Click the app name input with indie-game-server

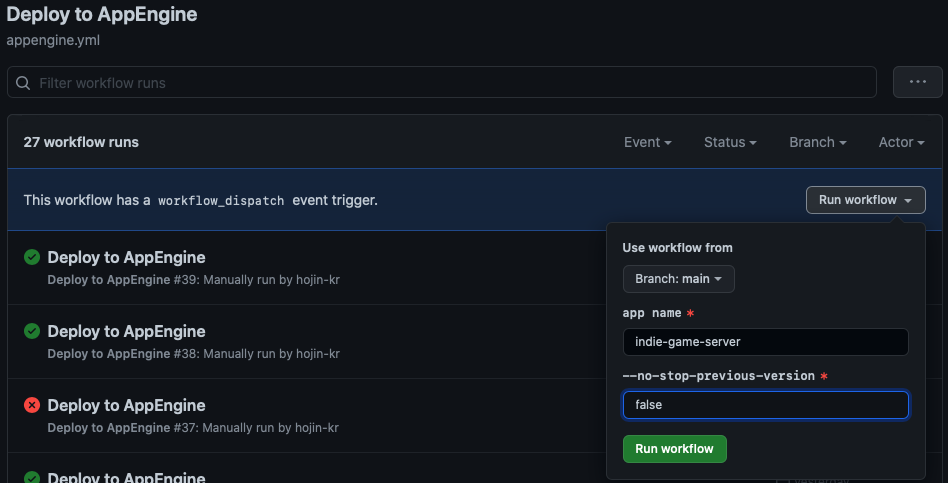(765, 342)
